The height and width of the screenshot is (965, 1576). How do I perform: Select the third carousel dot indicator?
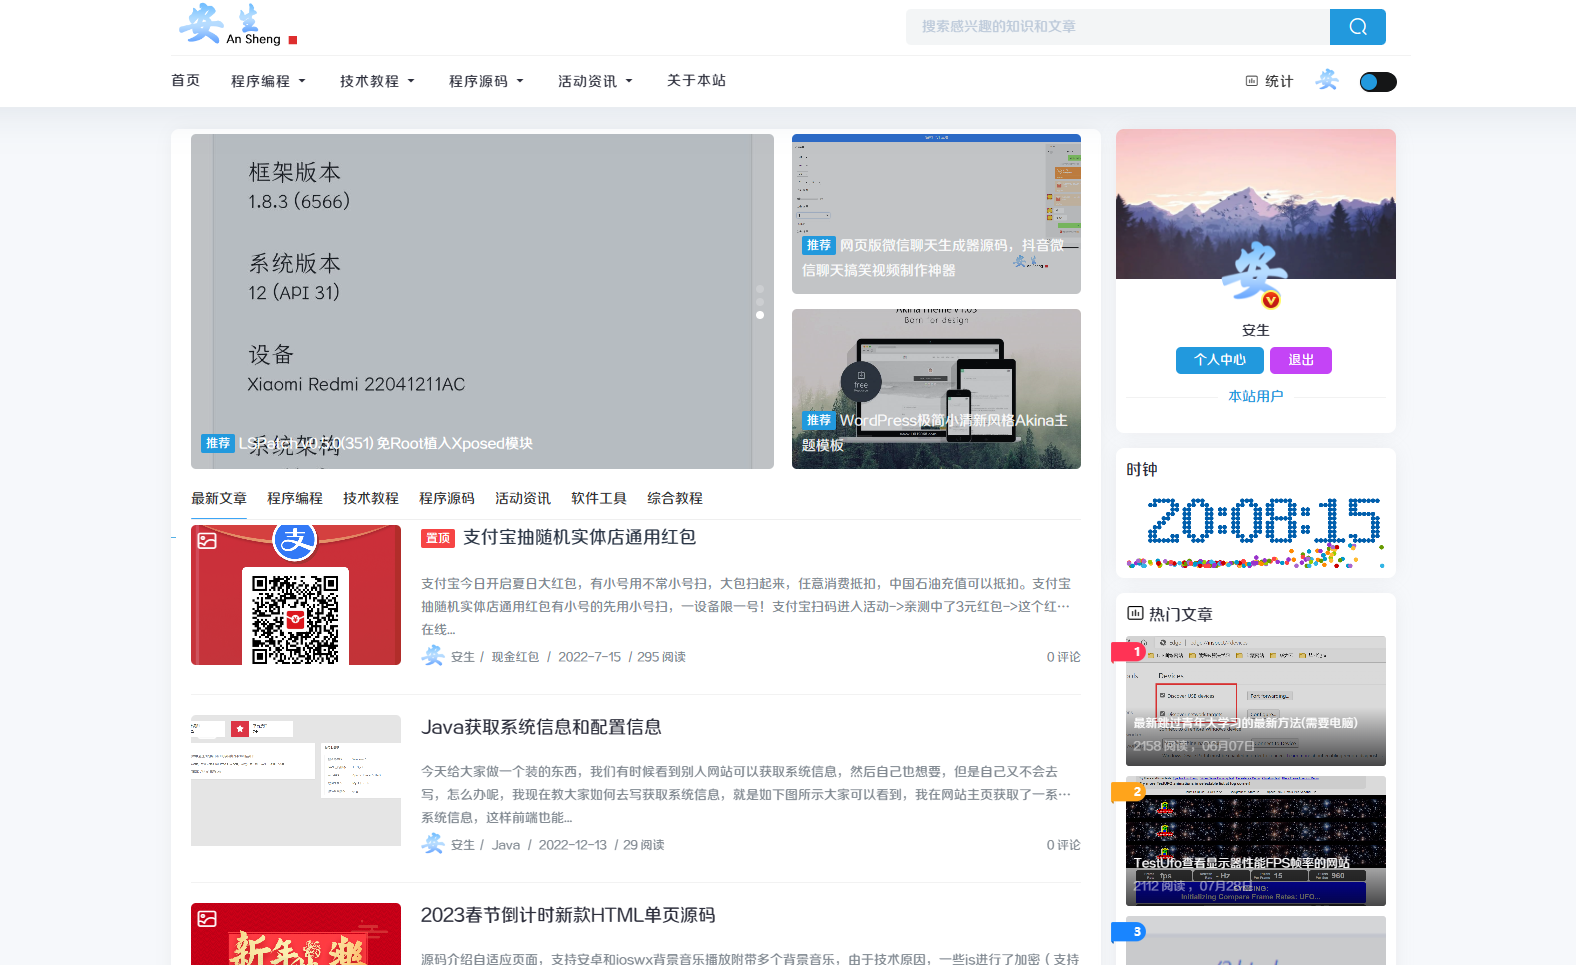pos(760,315)
